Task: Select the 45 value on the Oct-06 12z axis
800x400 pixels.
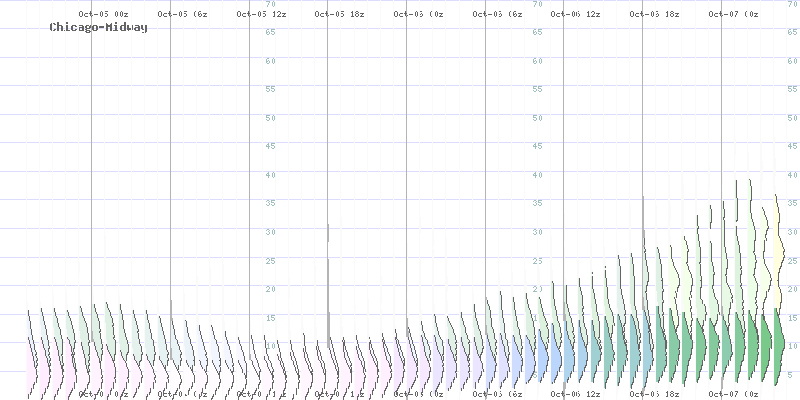Action: [539, 146]
